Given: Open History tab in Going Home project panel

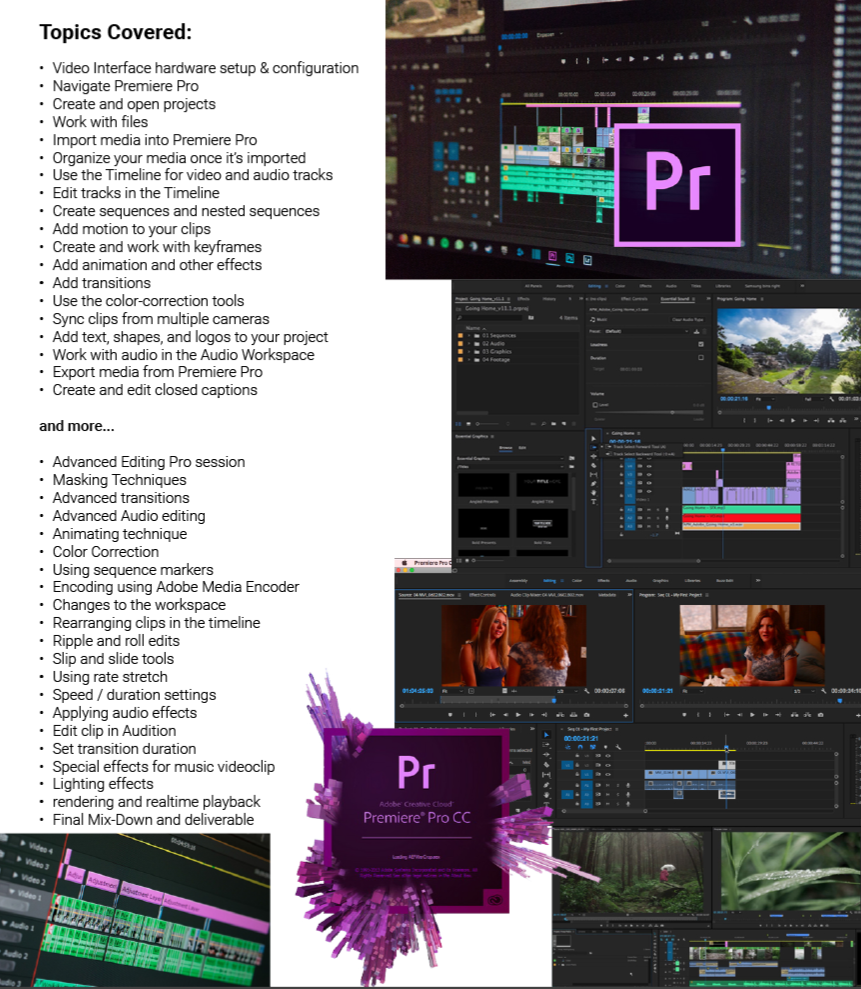Looking at the screenshot, I should (x=549, y=299).
